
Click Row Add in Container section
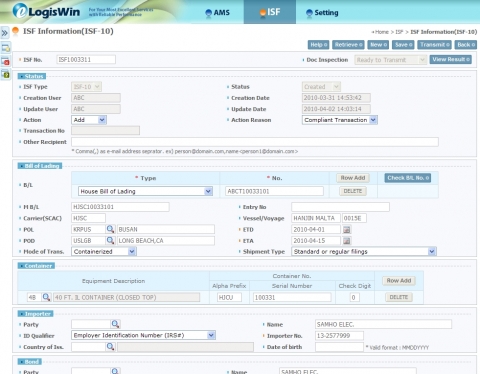(399, 280)
